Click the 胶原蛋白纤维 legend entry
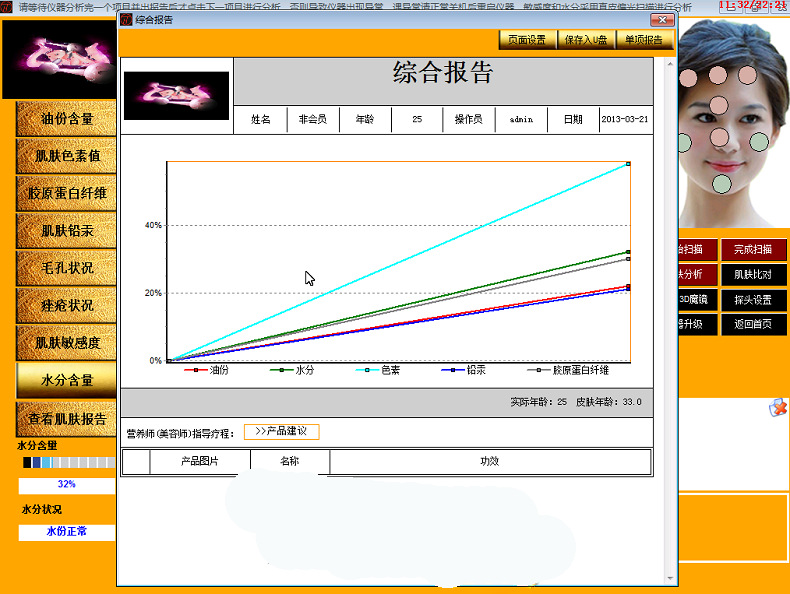The image size is (790, 594). (568, 370)
